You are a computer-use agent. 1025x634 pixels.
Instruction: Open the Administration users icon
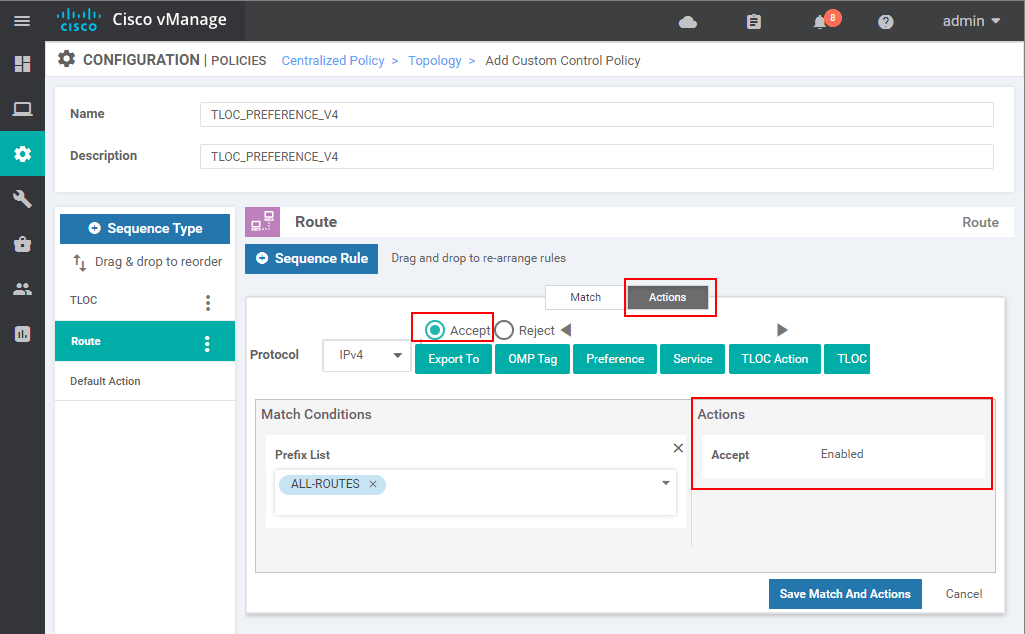(22, 289)
